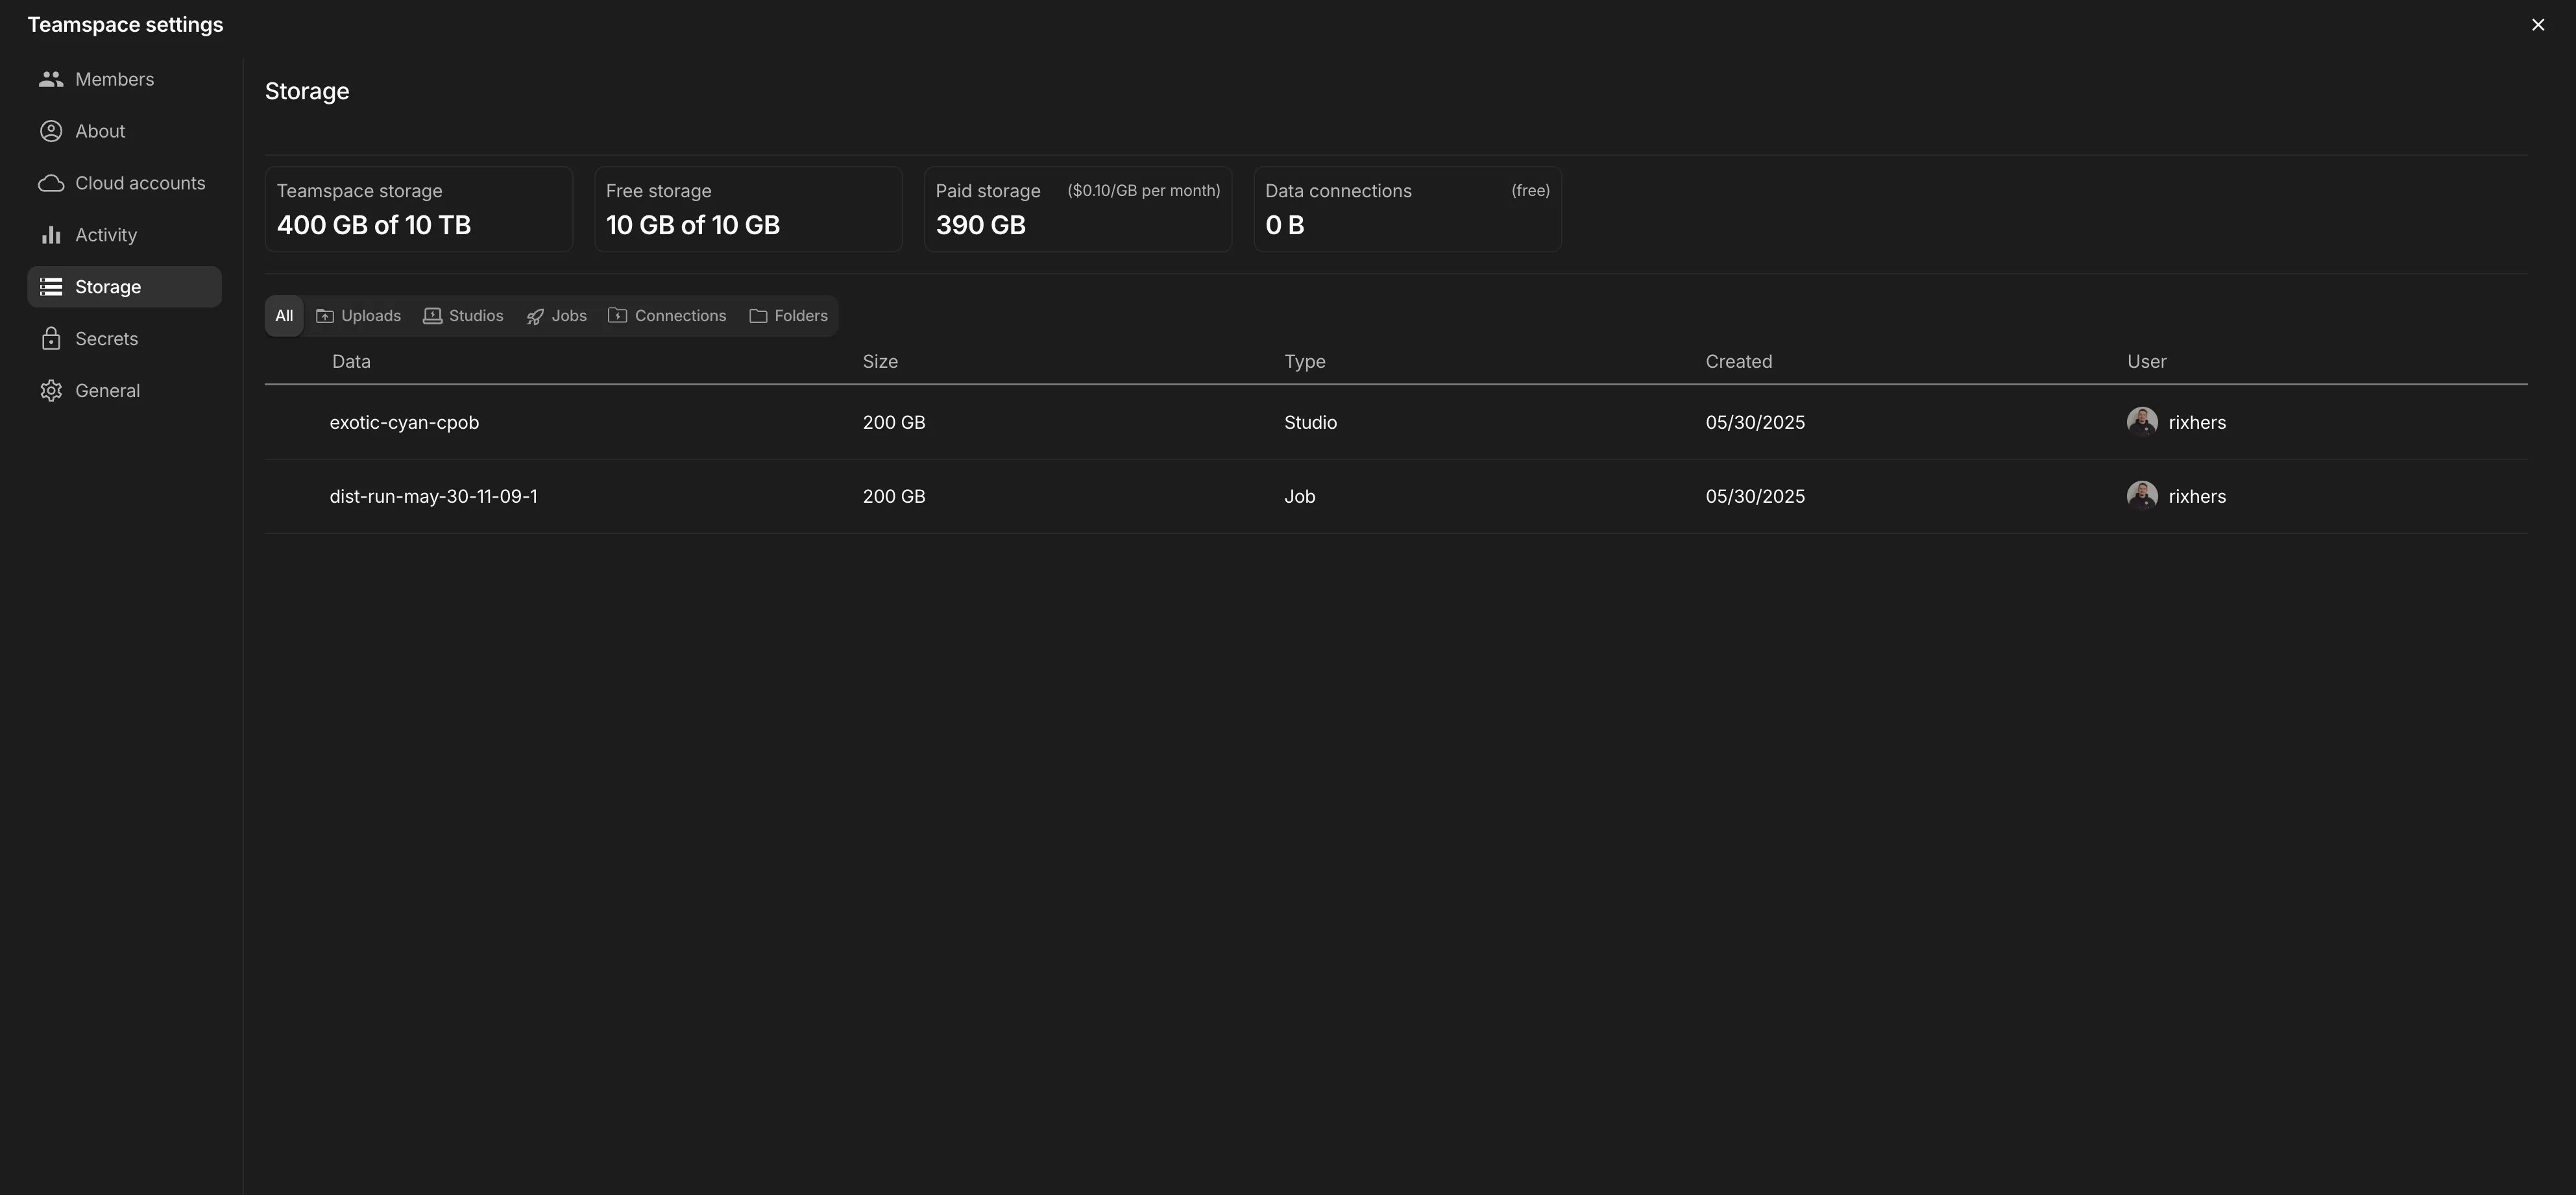Click the Members people icon

[x=51, y=79]
